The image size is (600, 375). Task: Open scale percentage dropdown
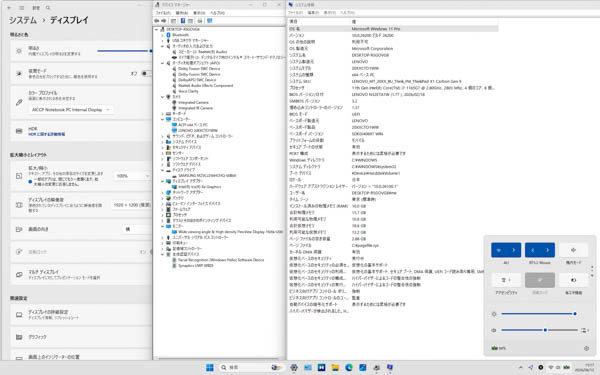point(132,176)
